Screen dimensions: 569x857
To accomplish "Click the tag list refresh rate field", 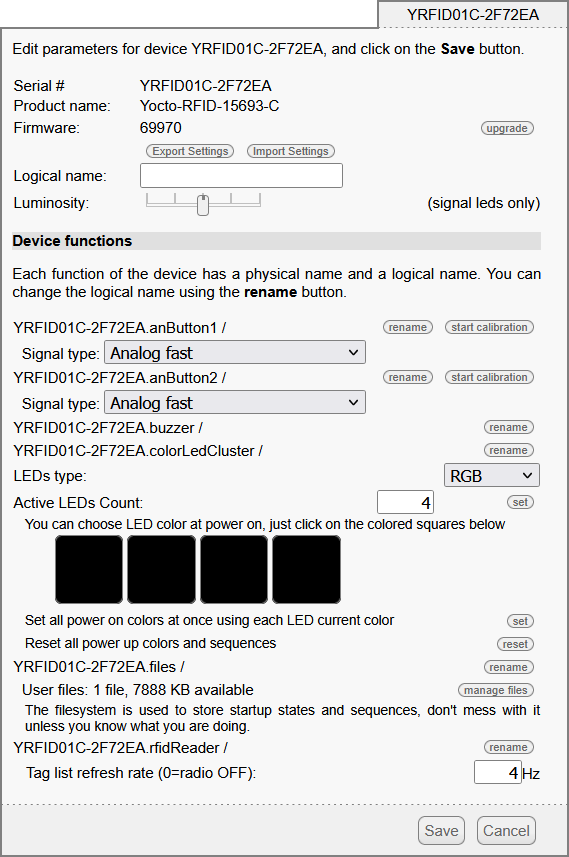I will pyautogui.click(x=497, y=772).
